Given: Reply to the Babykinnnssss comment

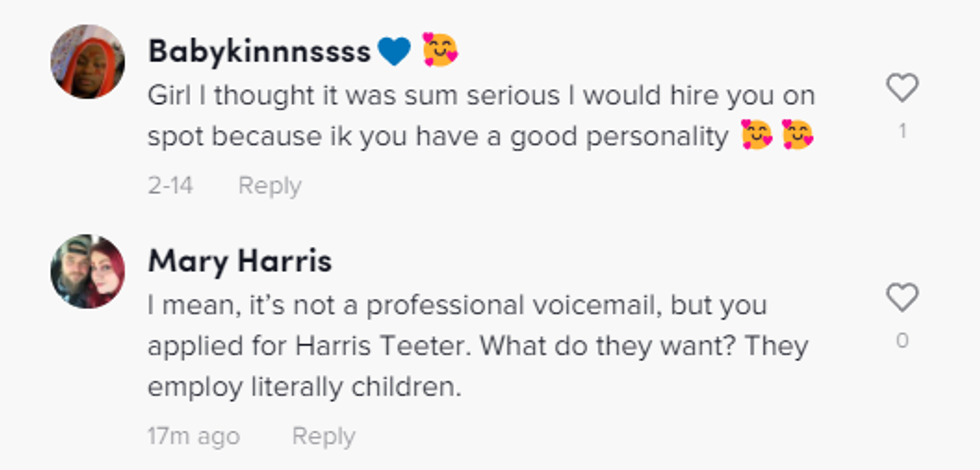Looking at the screenshot, I should click(269, 186).
